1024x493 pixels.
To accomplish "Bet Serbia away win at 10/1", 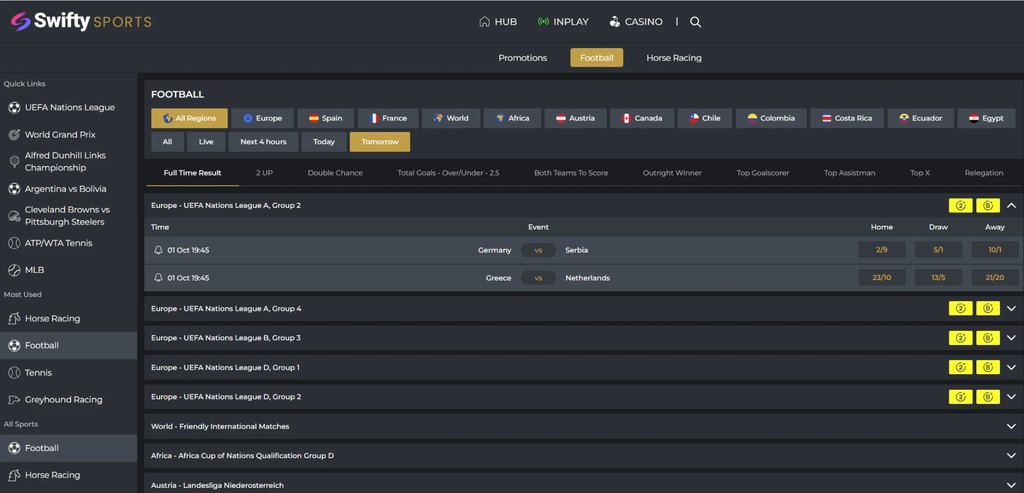I will (x=995, y=250).
